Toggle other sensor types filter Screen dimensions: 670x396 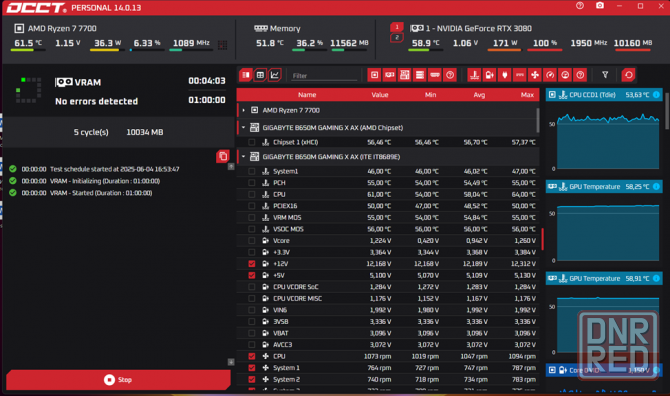(580, 75)
